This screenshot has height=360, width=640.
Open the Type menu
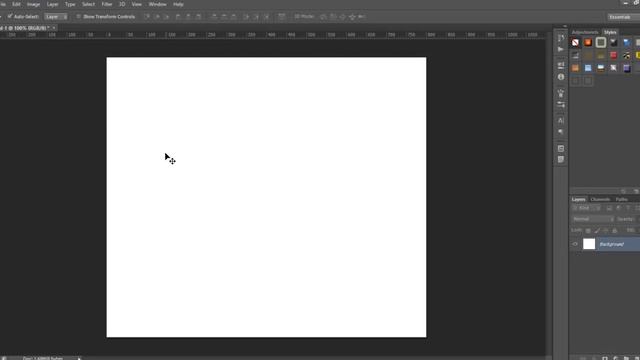click(x=70, y=4)
